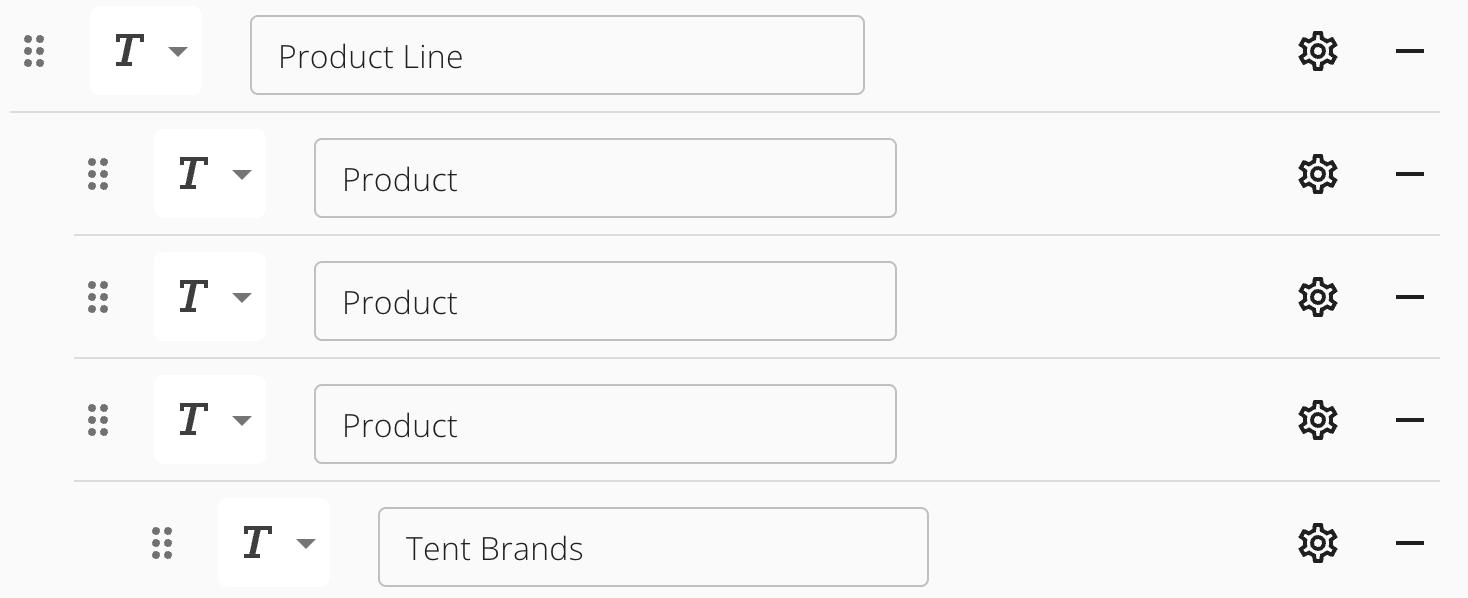Remove the Tent Brands field with minus icon
The height and width of the screenshot is (598, 1468).
point(1409,543)
